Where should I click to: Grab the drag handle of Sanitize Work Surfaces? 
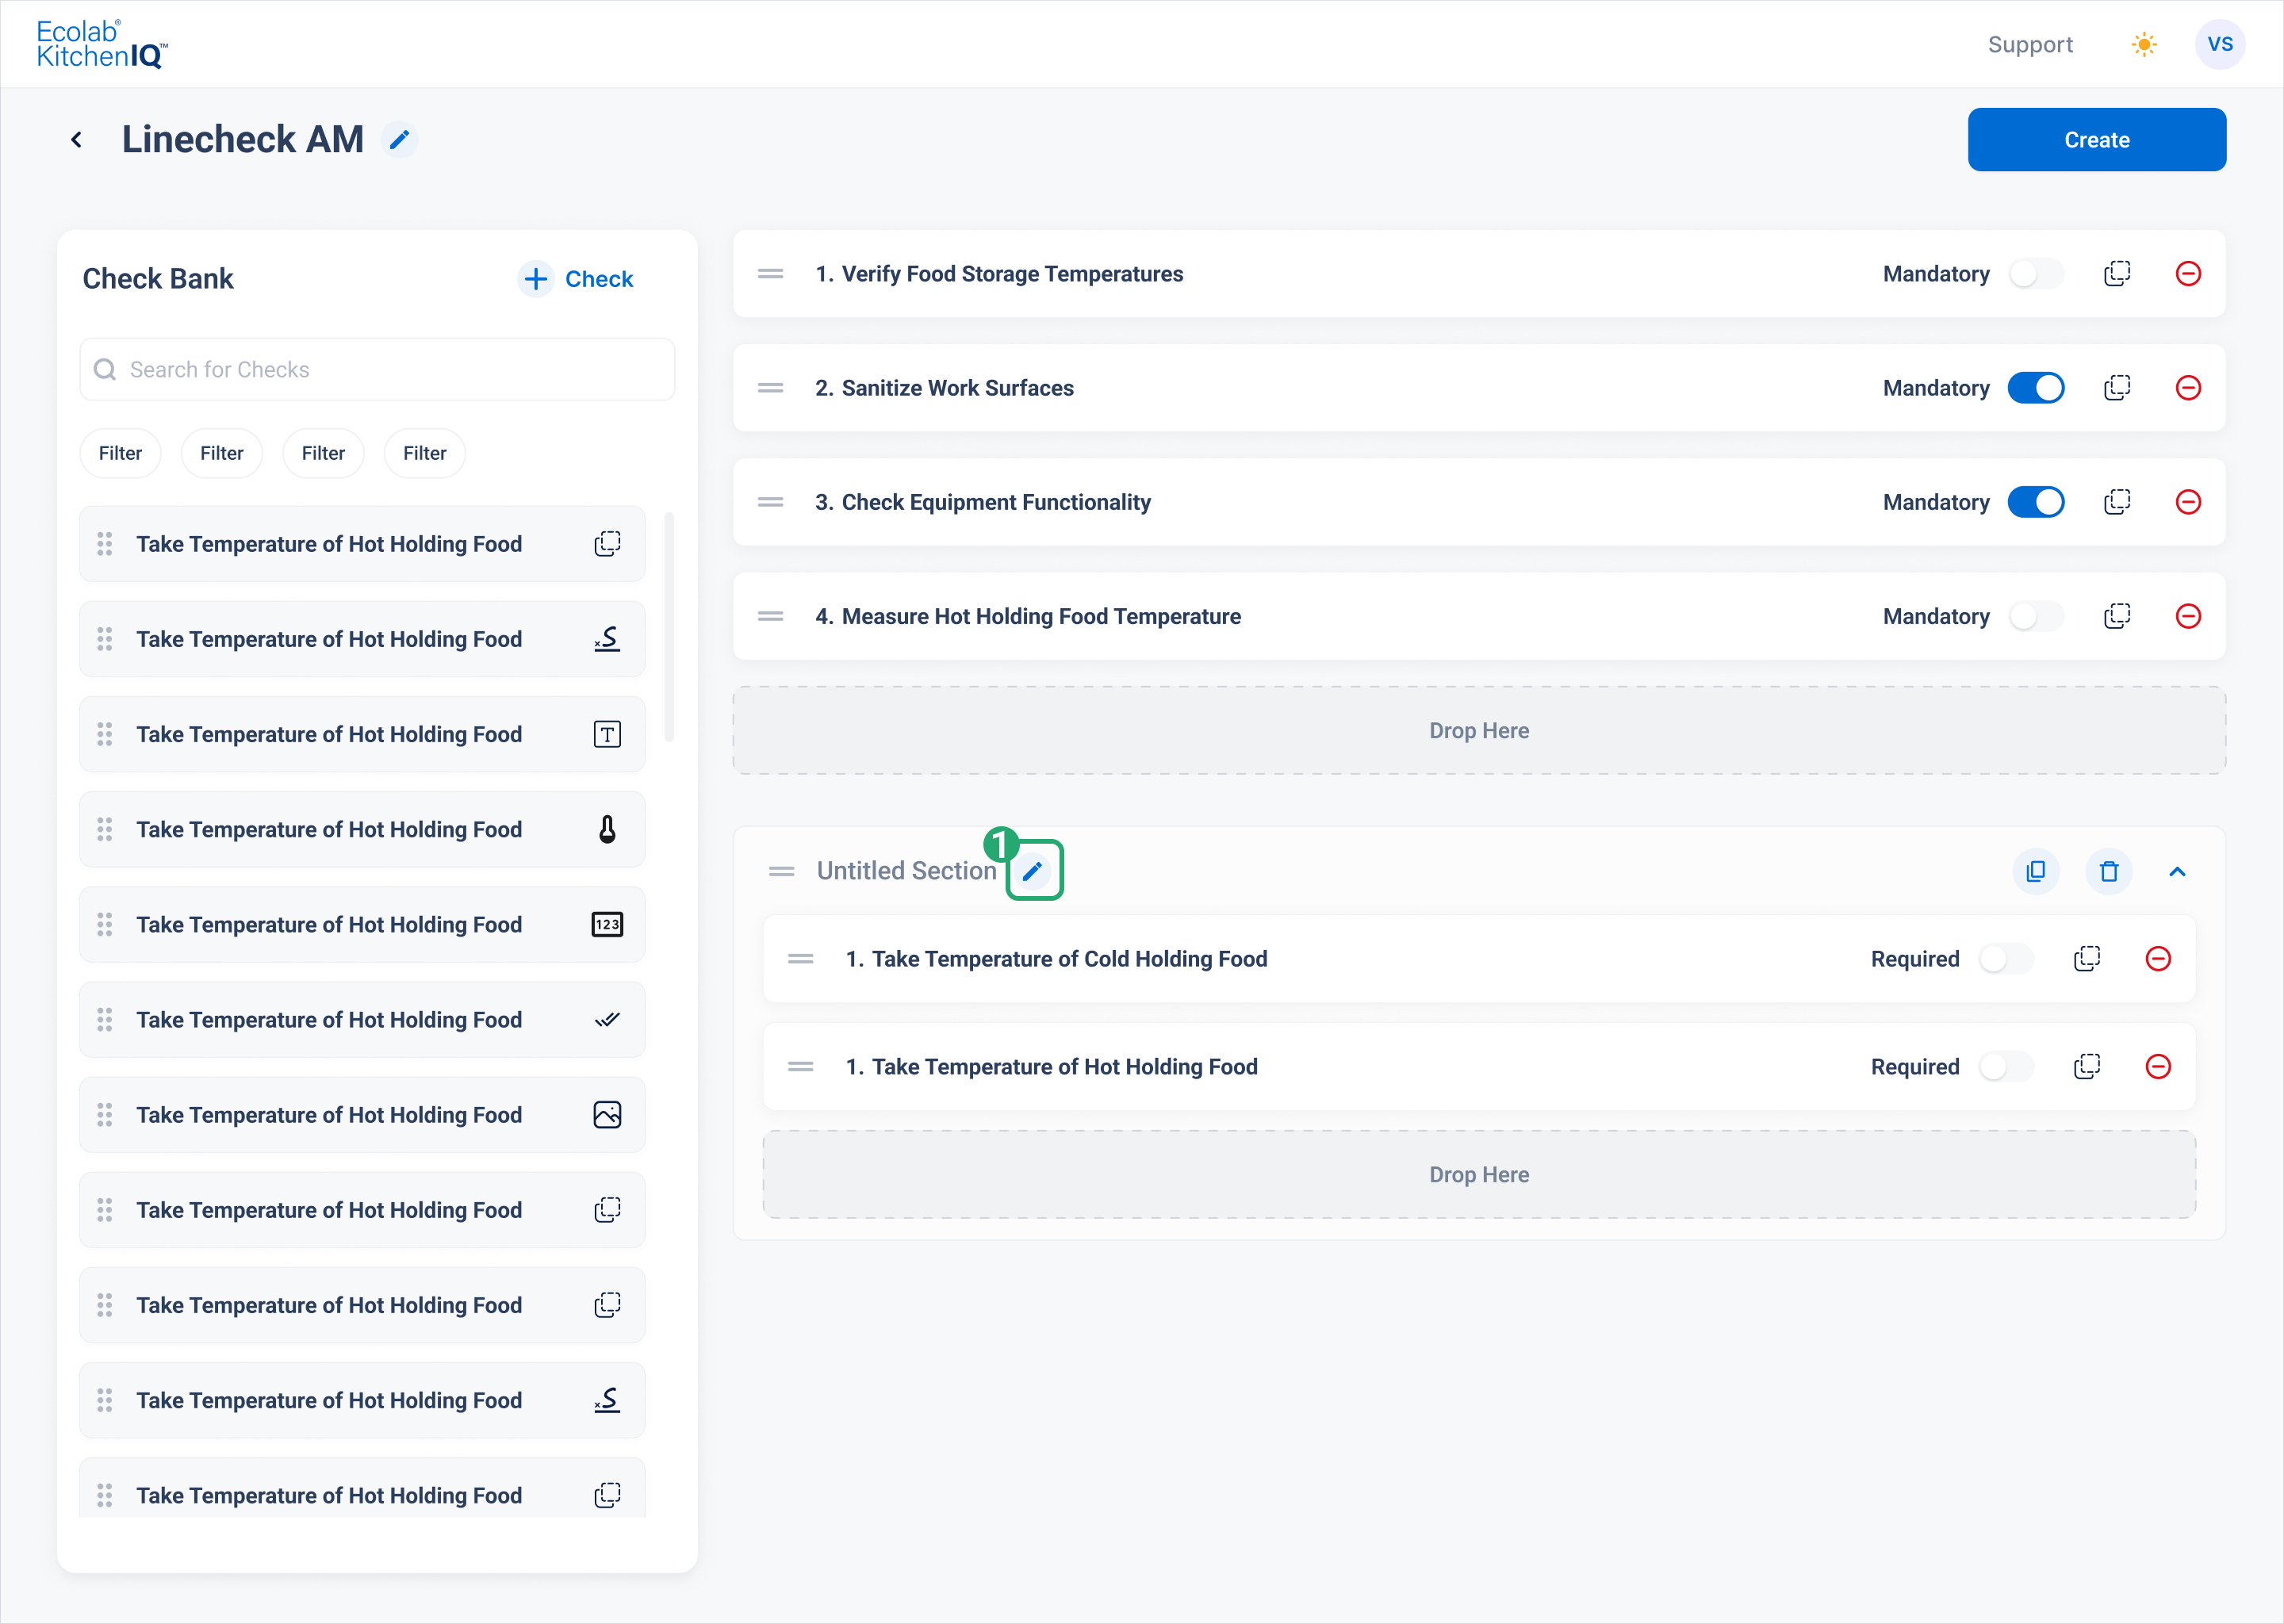[x=770, y=388]
